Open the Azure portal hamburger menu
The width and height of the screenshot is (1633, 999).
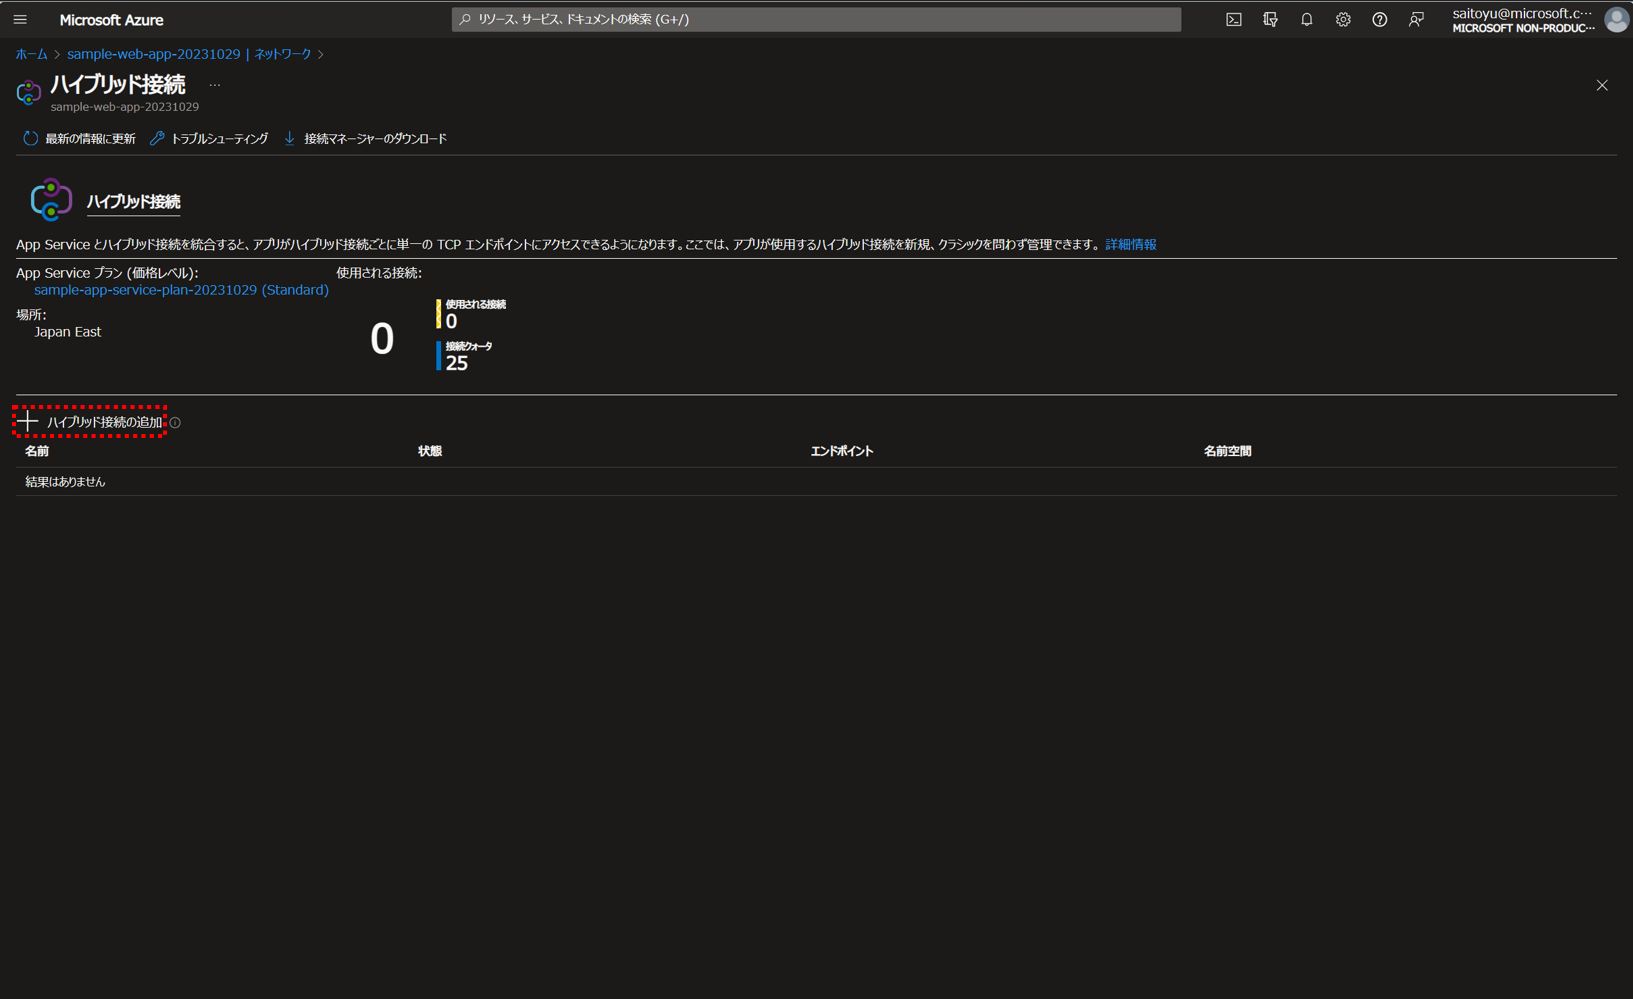[20, 19]
